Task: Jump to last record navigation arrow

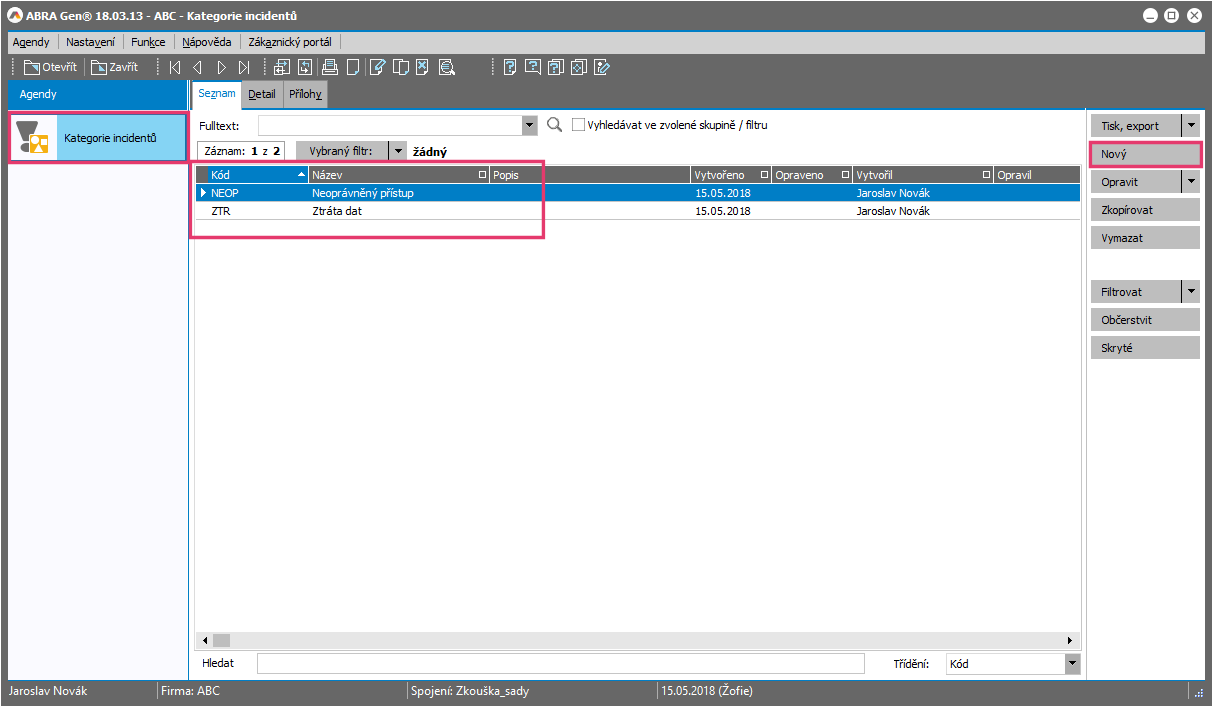Action: (244, 68)
